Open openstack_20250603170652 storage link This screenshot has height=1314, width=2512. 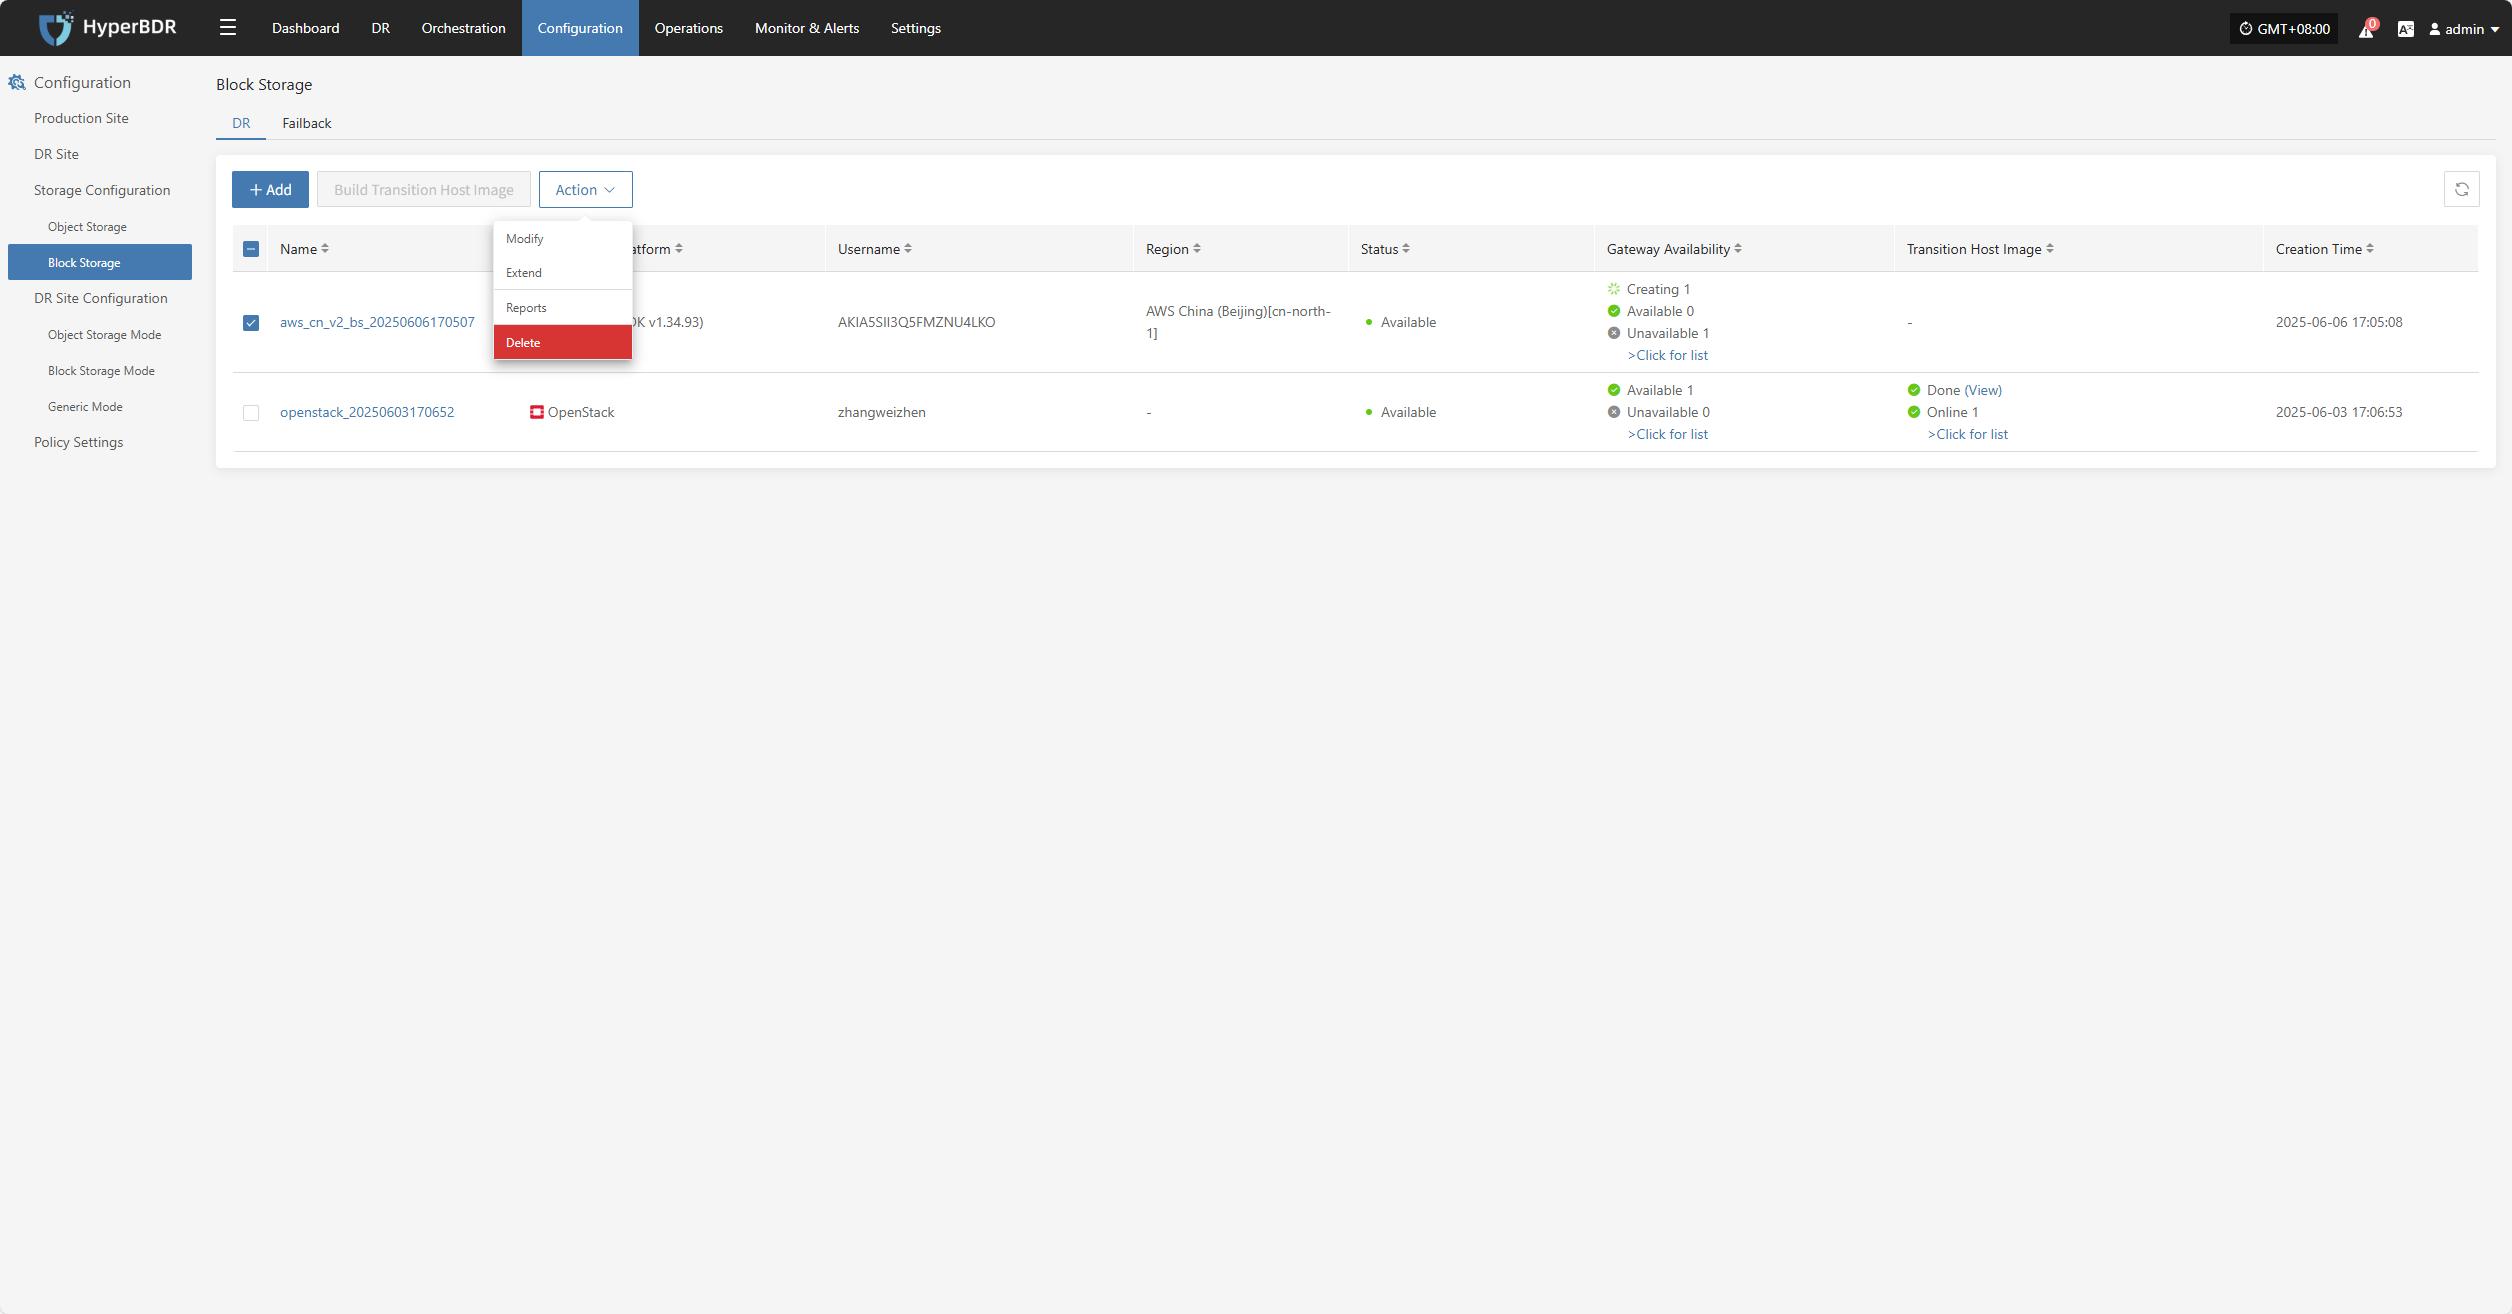(x=366, y=412)
